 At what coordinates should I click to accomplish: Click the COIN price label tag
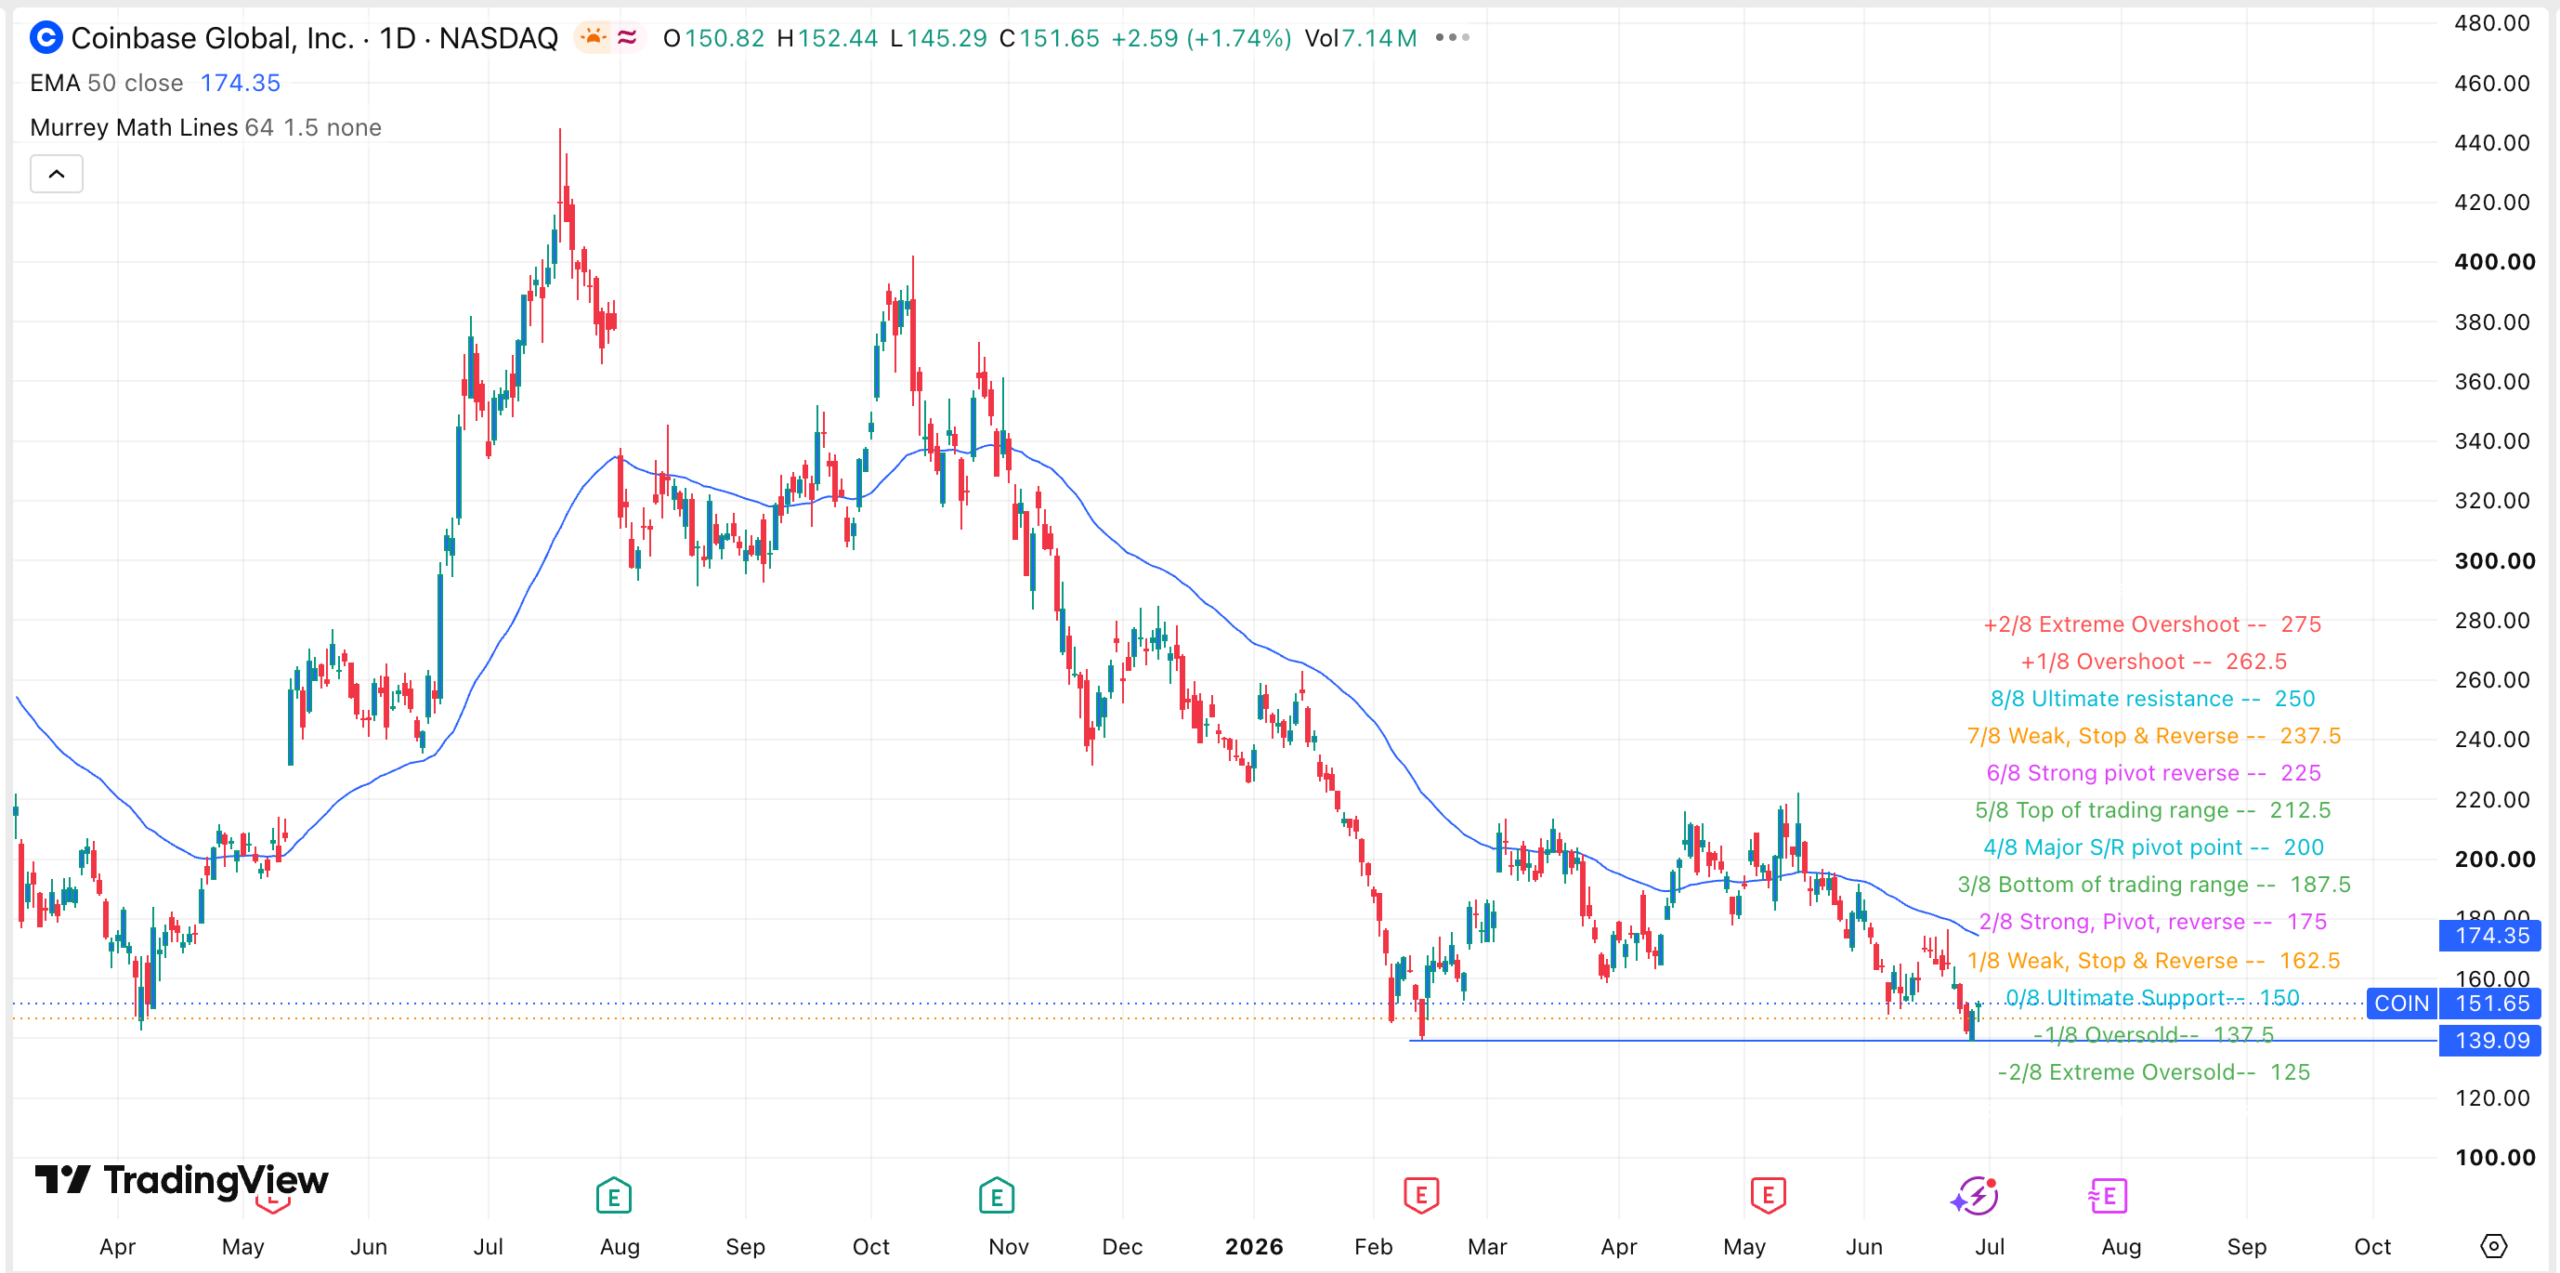click(x=2401, y=1003)
